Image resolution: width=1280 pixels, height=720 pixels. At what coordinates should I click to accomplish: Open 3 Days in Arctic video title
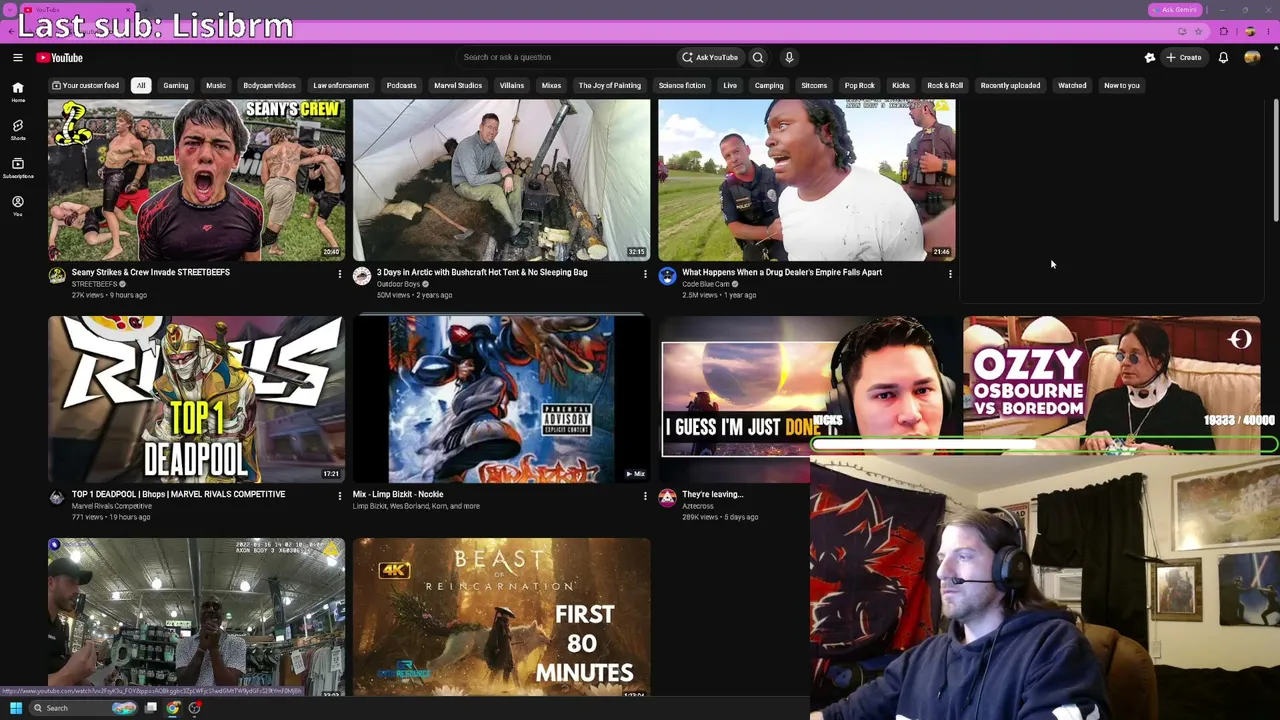click(482, 272)
